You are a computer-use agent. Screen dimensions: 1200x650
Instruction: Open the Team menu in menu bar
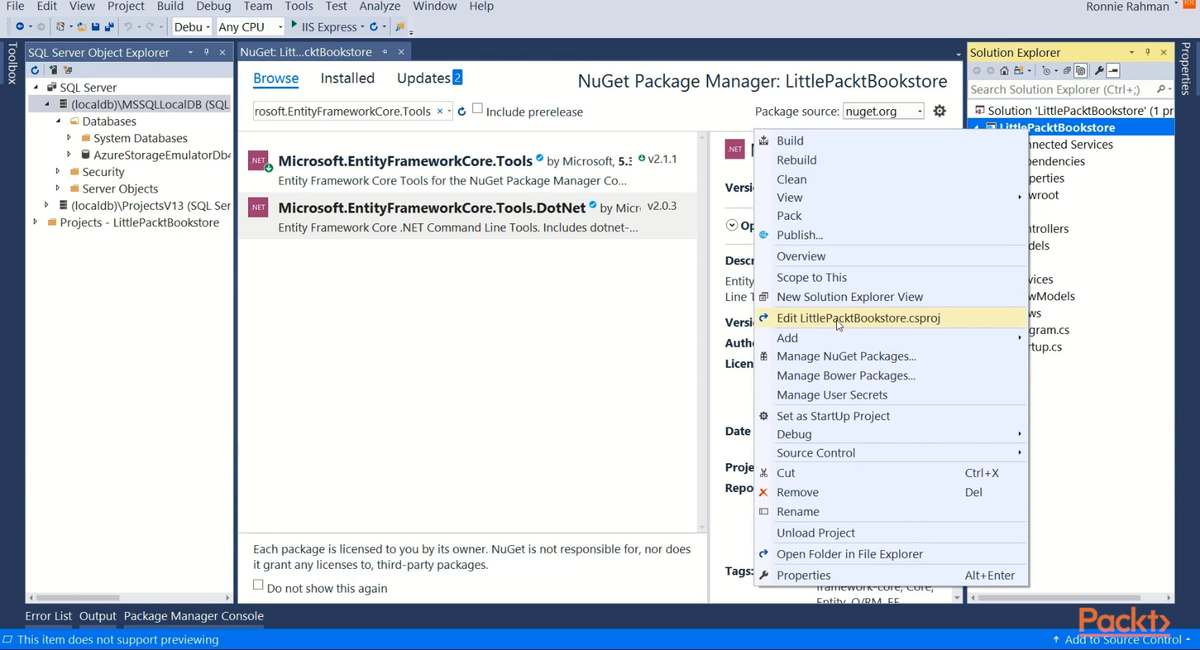[x=258, y=6]
